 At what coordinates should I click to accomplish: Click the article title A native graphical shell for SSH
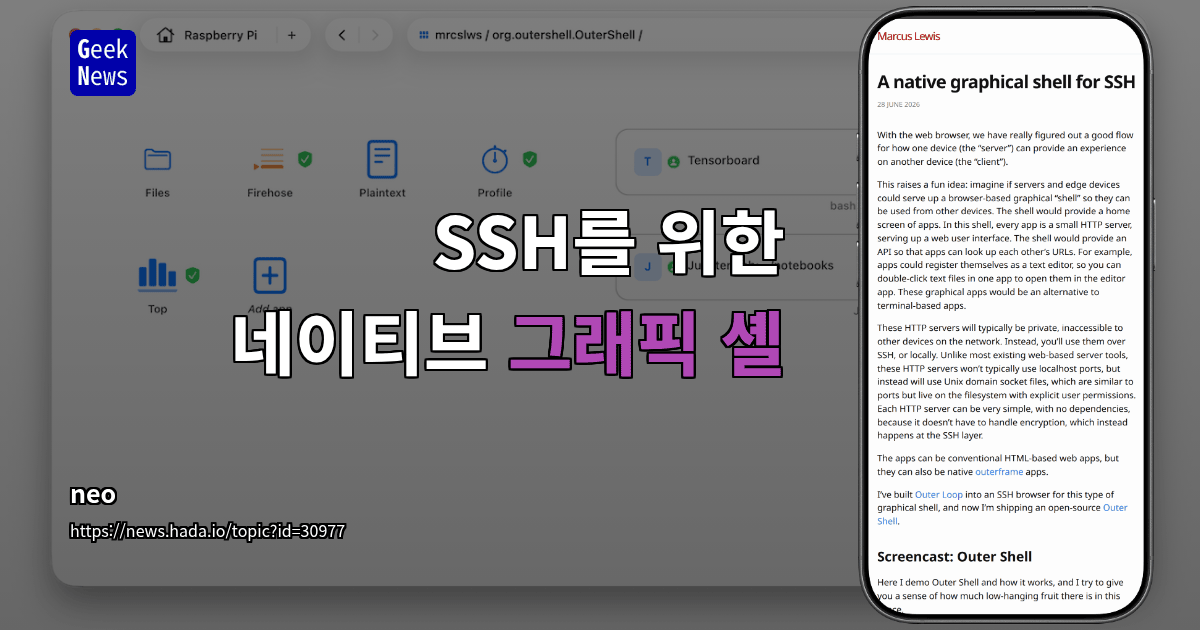coord(1006,82)
